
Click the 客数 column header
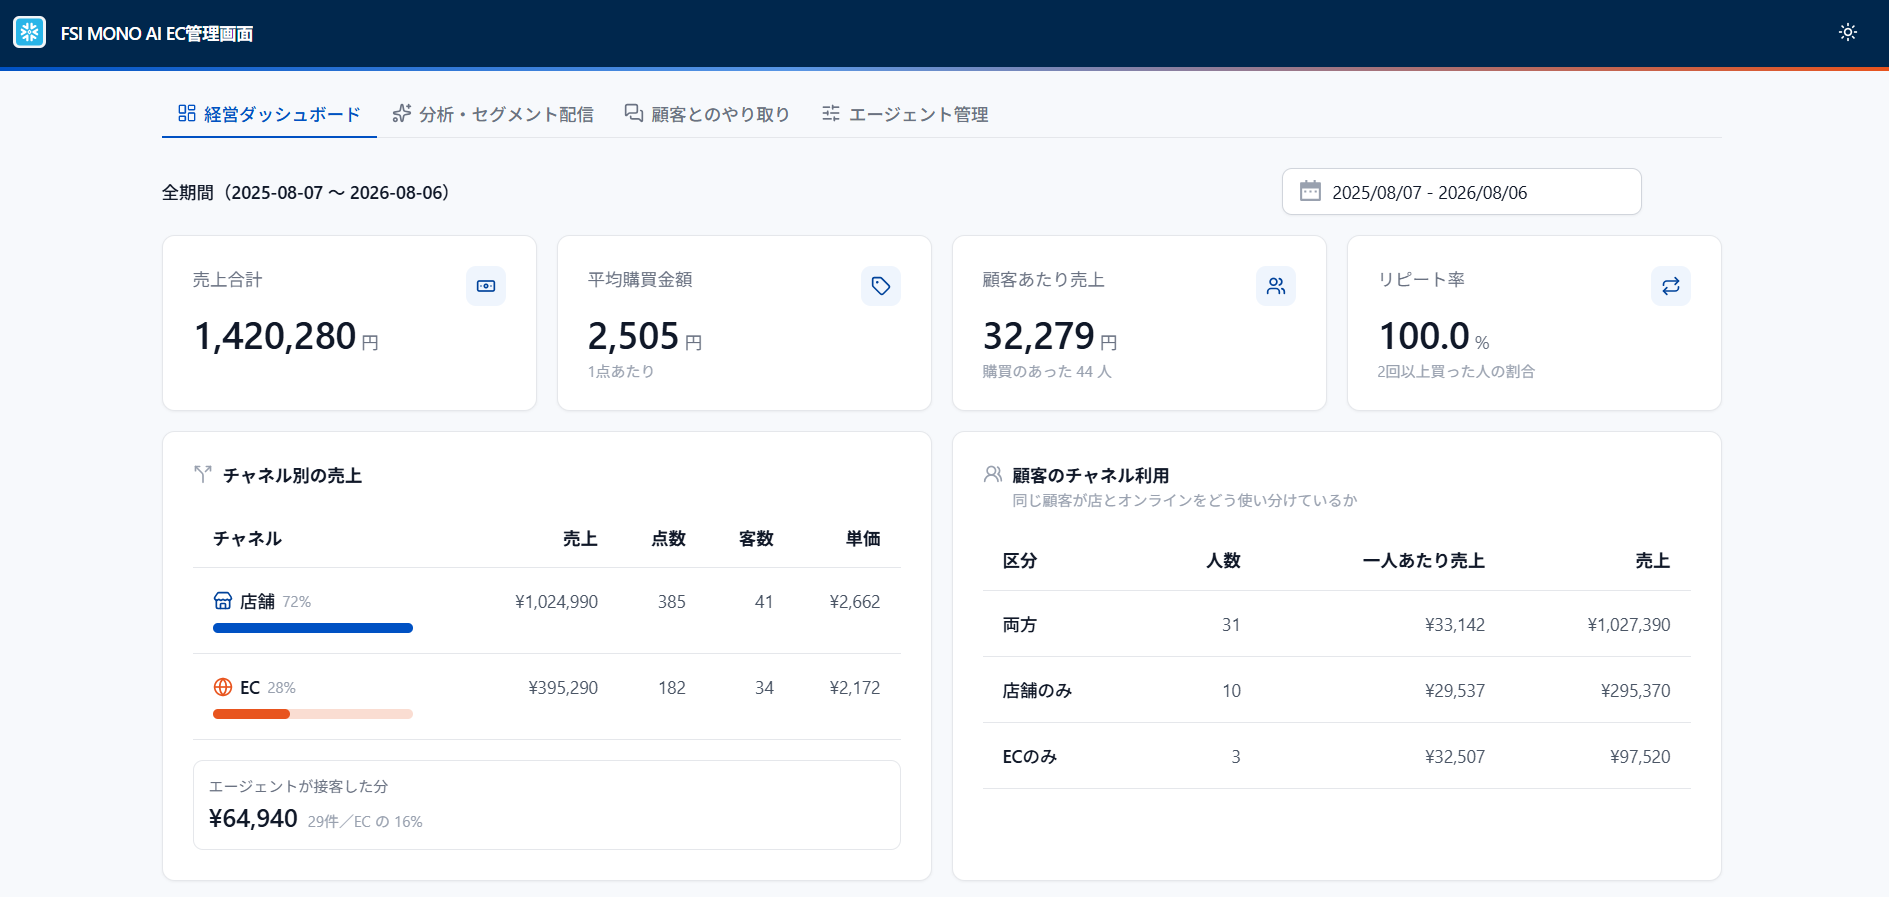tap(756, 538)
